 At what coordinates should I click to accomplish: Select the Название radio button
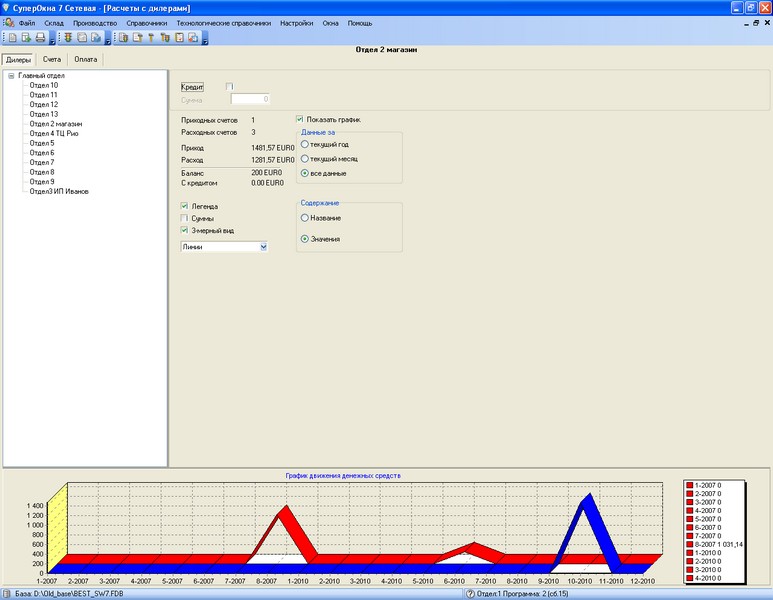(x=305, y=218)
